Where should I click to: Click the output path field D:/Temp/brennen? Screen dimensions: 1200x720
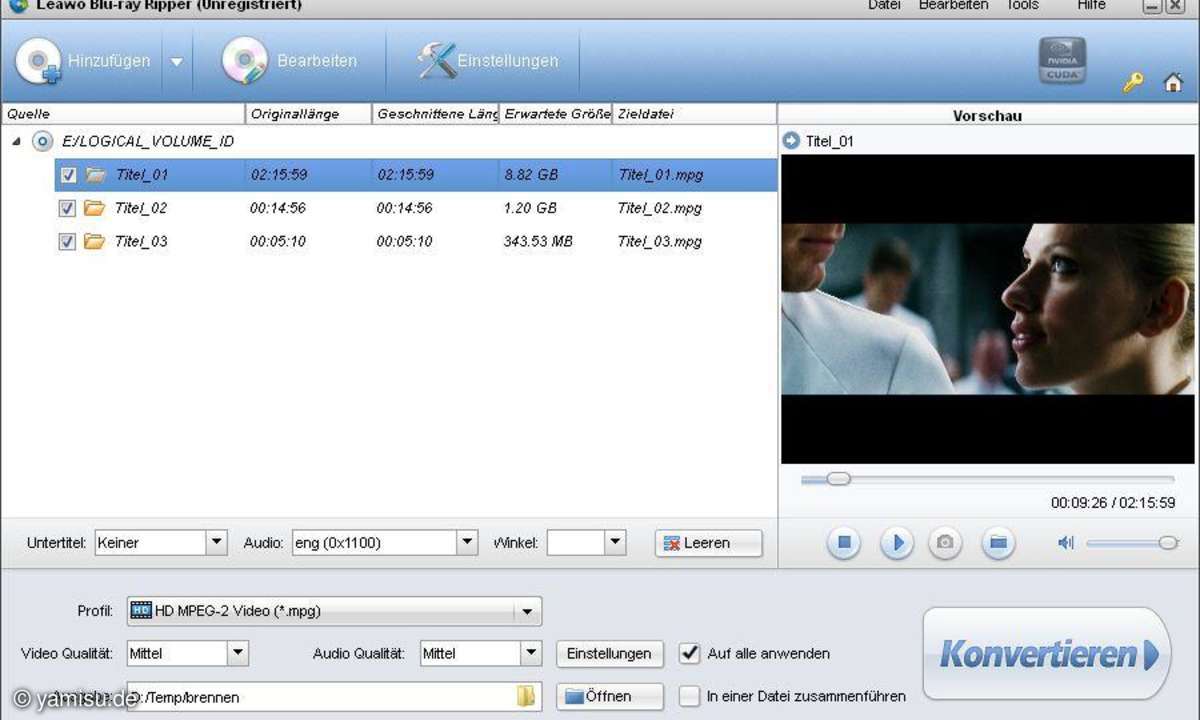pyautogui.click(x=333, y=696)
